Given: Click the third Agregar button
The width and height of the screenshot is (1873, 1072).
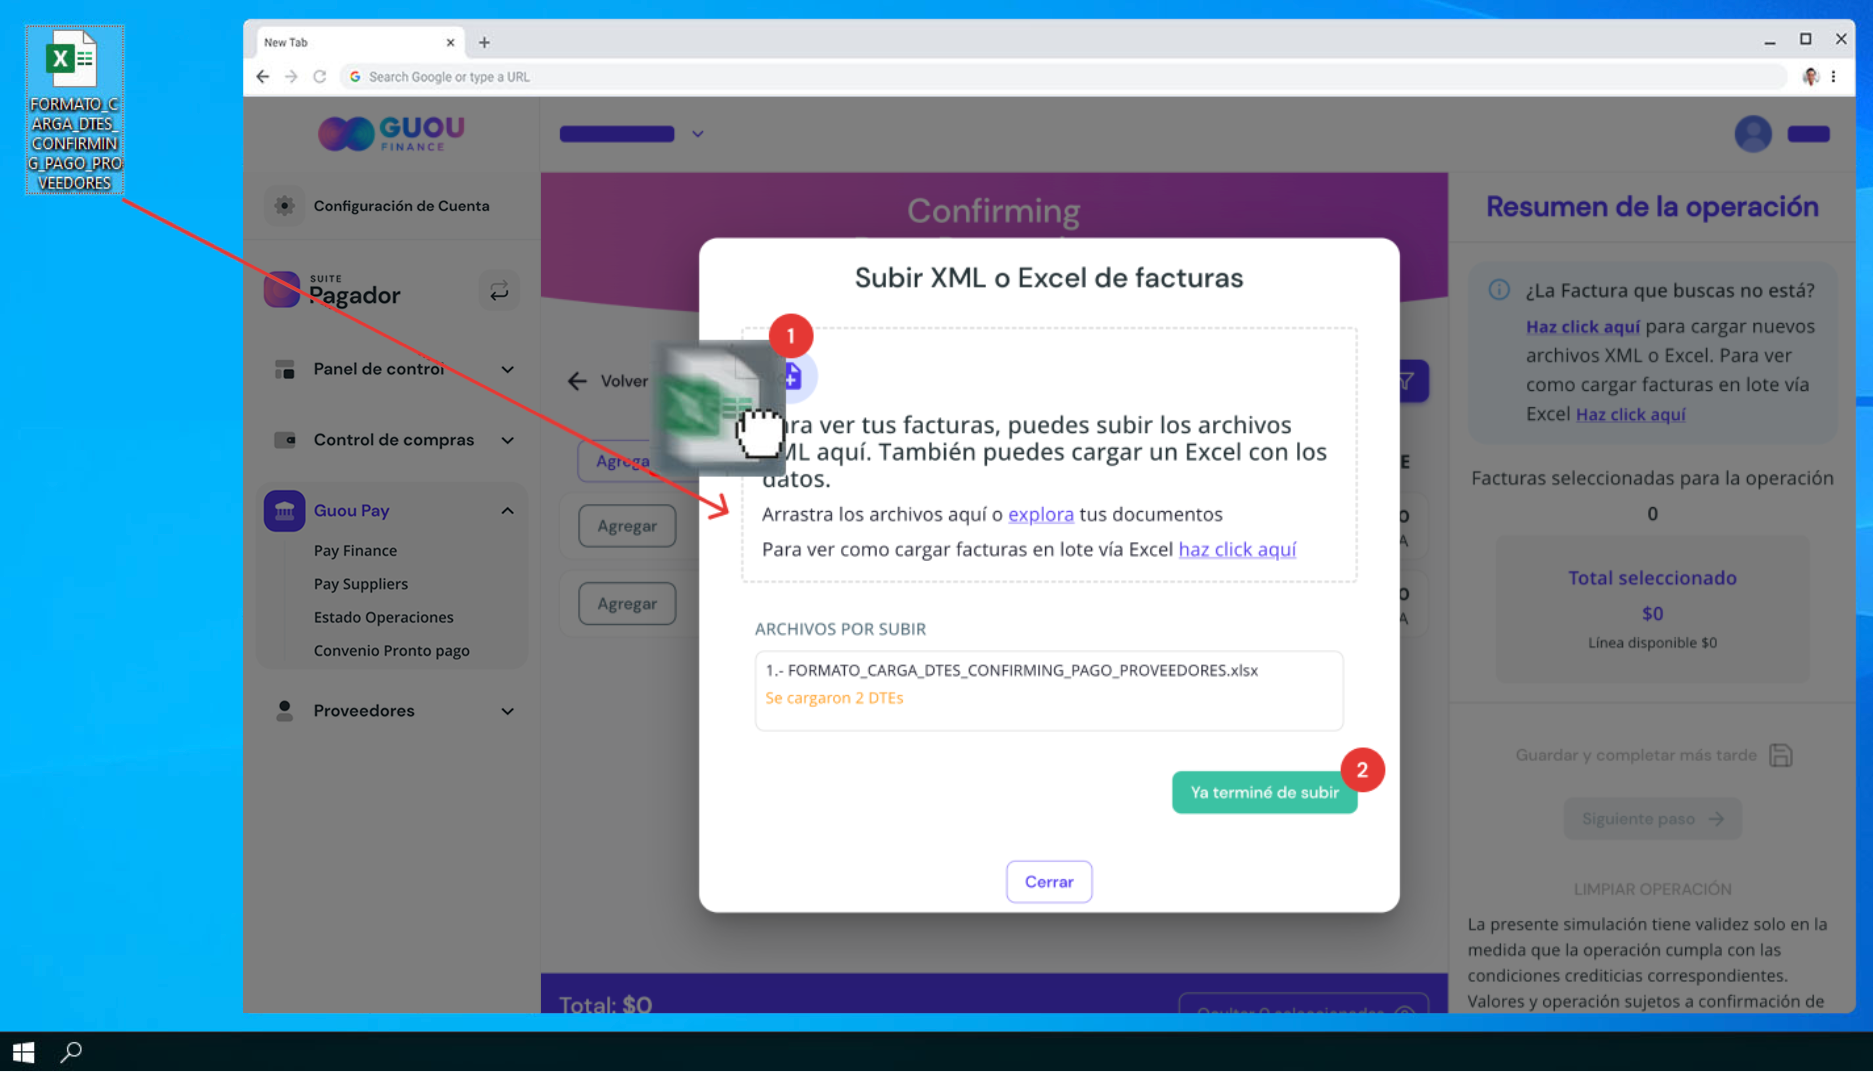Looking at the screenshot, I should point(627,604).
